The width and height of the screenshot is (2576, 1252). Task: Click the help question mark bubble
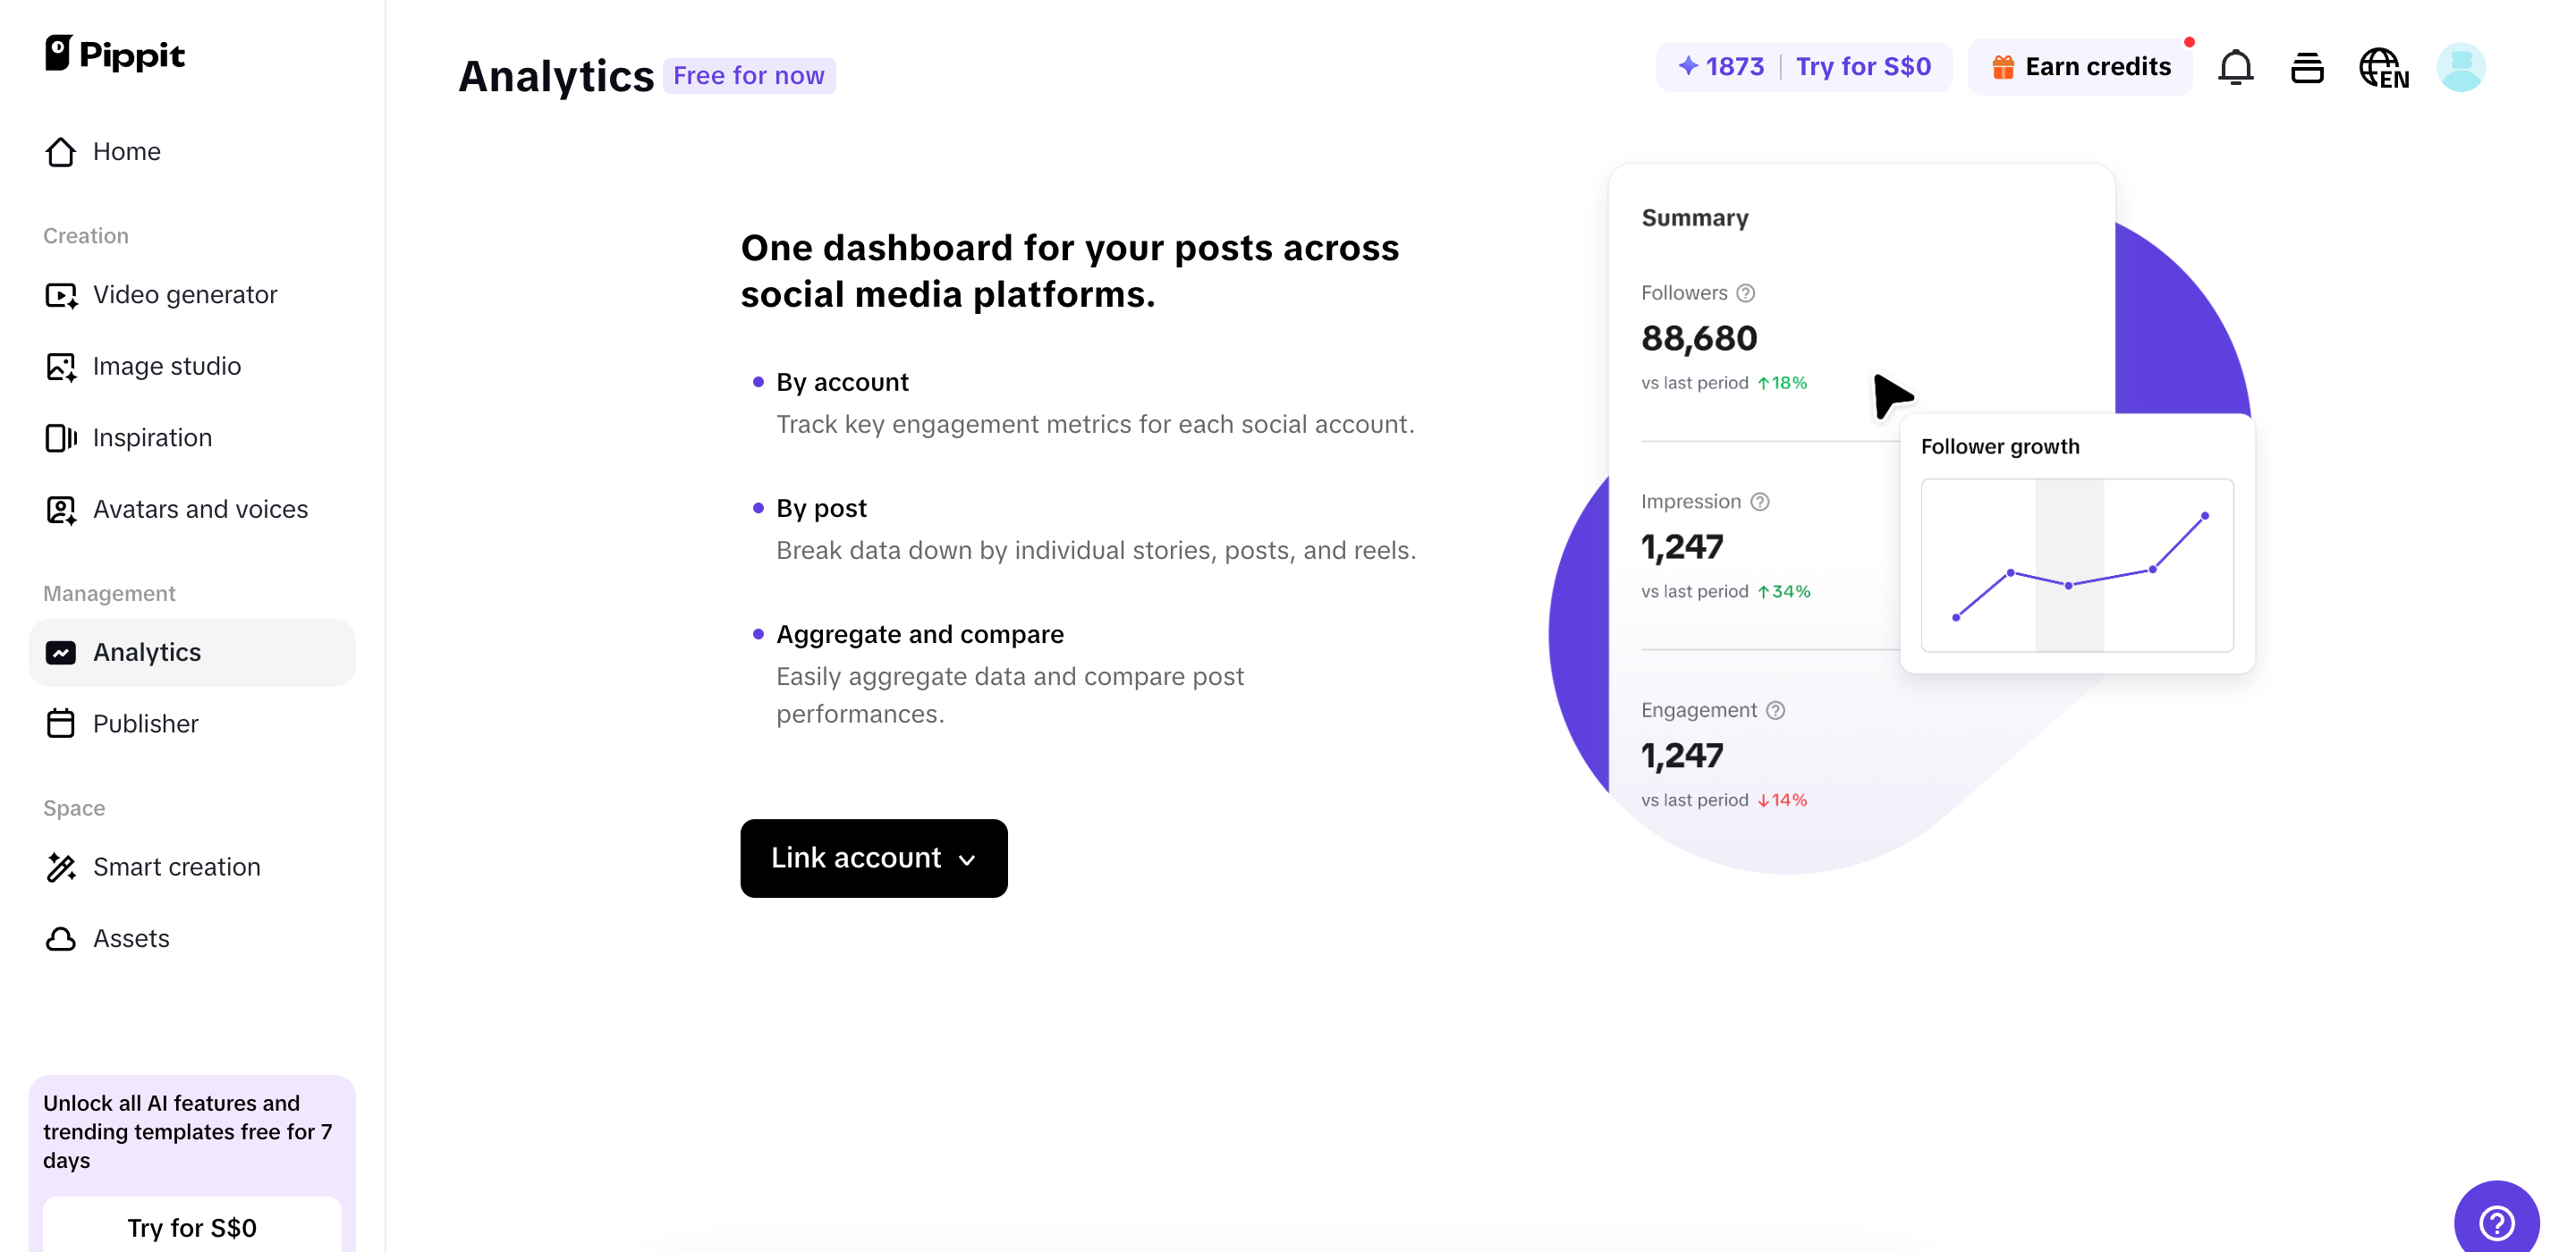[2496, 1221]
